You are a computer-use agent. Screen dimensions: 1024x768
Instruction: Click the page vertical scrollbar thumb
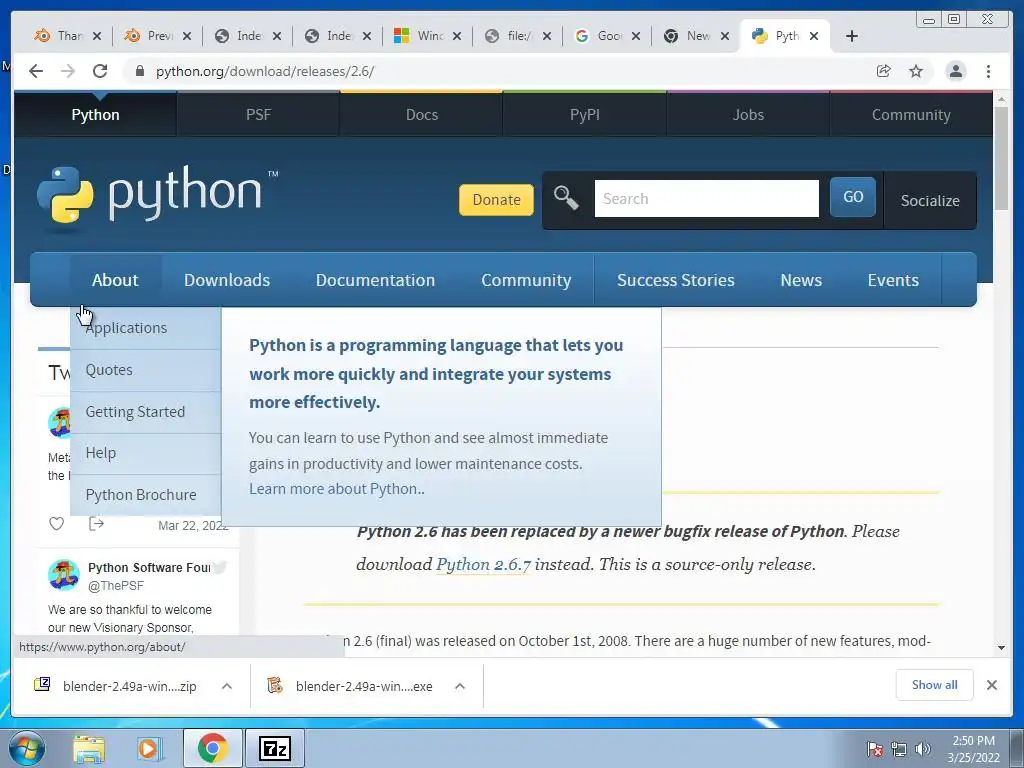pos(1001,159)
